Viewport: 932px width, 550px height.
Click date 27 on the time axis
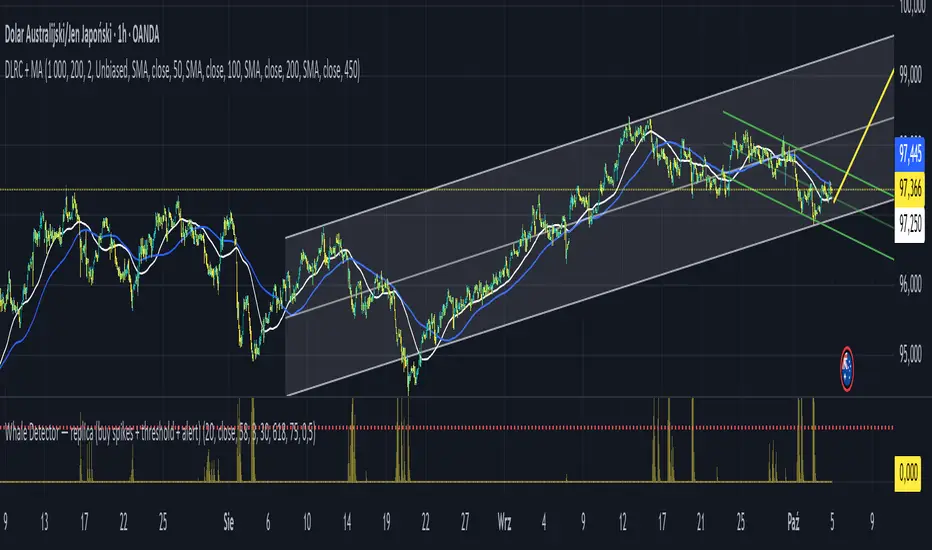(x=465, y=523)
